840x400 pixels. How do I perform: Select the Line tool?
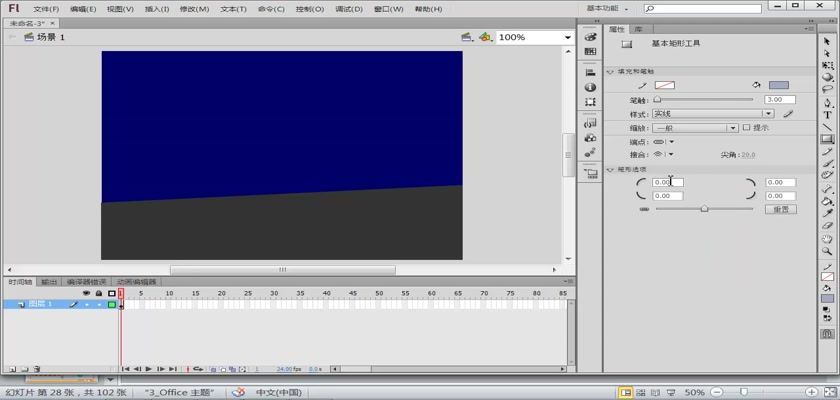tap(827, 127)
